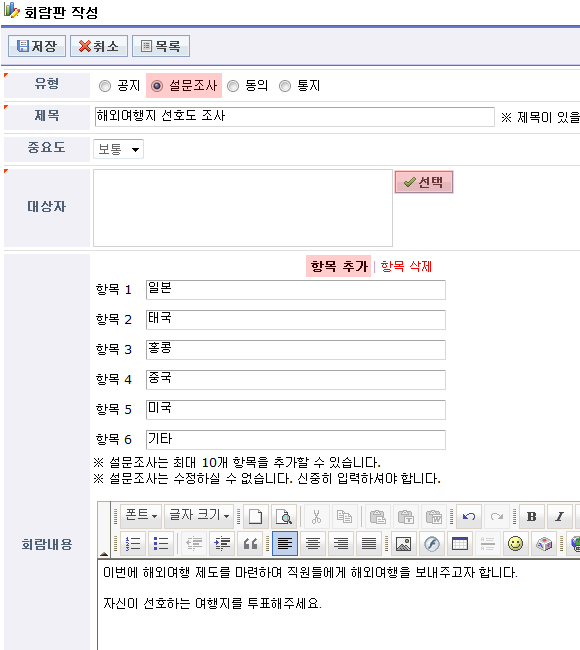The image size is (580, 650).
Task: Click the 항목 삭제 link
Action: [x=406, y=266]
